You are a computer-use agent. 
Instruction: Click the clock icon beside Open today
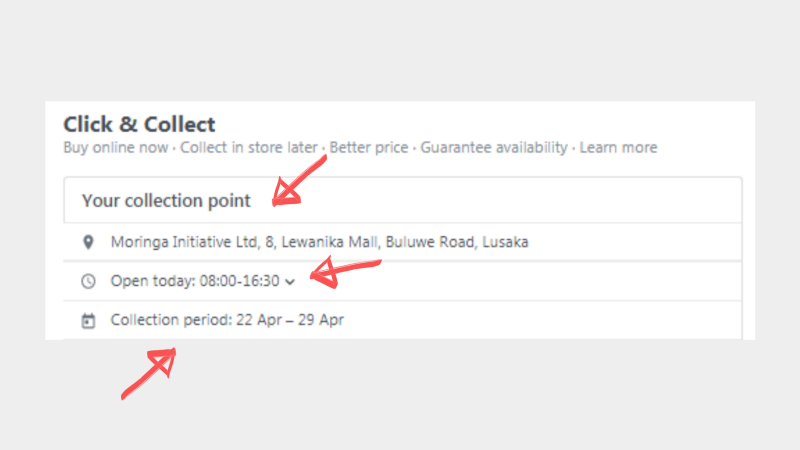[x=88, y=281]
